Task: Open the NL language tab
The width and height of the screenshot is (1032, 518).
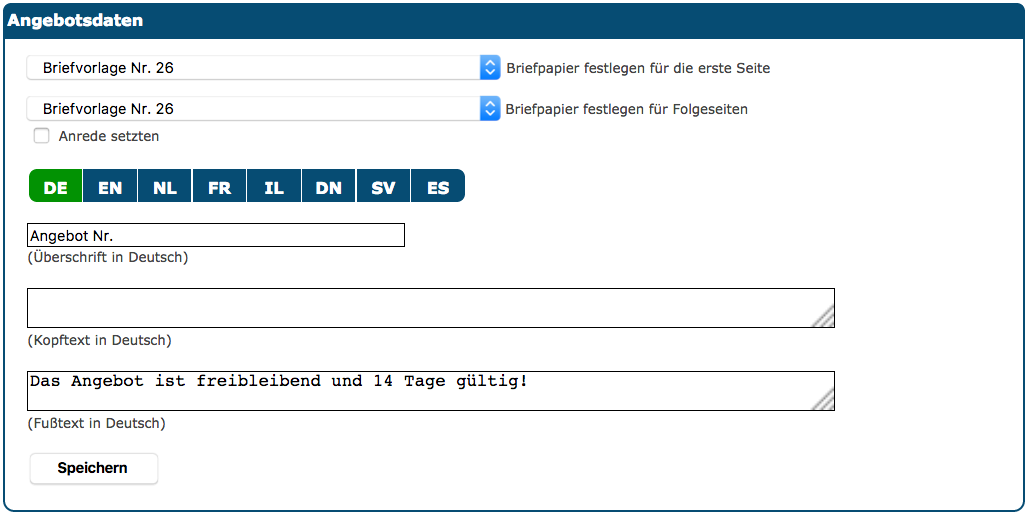Action: click(x=165, y=187)
